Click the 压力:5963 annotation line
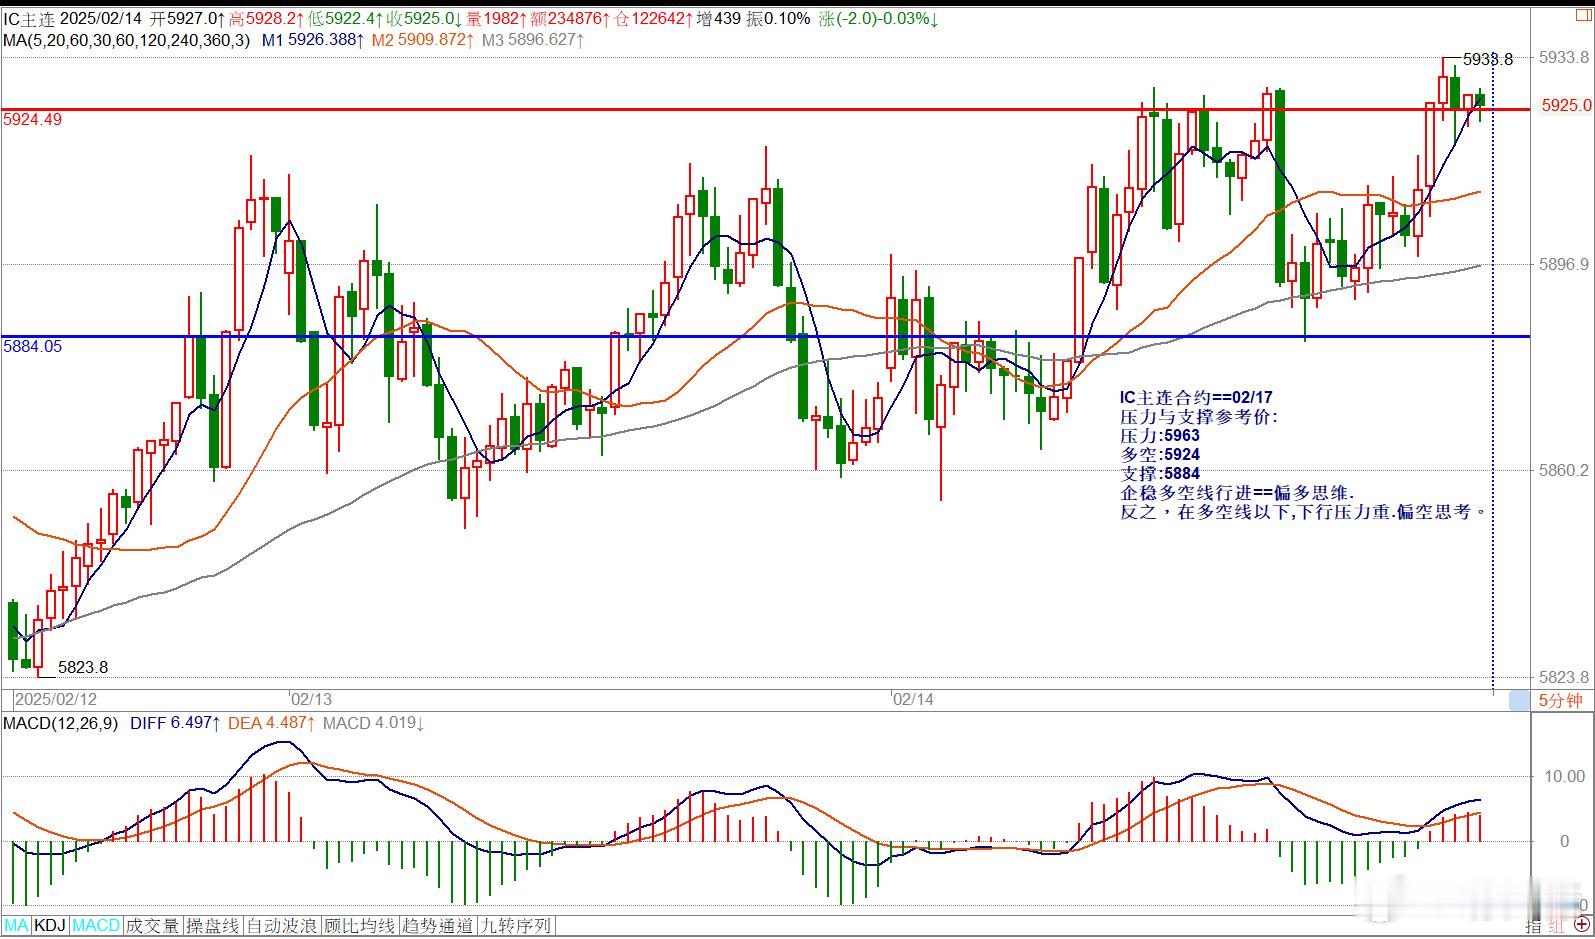Viewport: 1595px width, 939px height. (1160, 436)
